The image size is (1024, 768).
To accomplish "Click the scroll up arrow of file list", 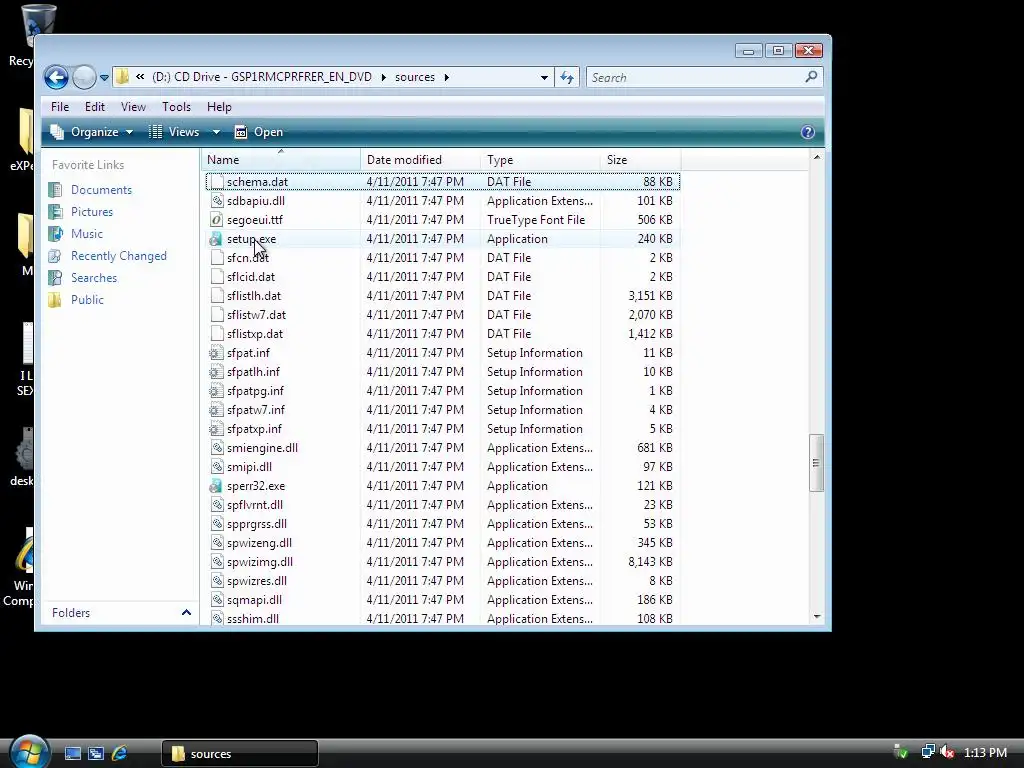I will point(816,157).
